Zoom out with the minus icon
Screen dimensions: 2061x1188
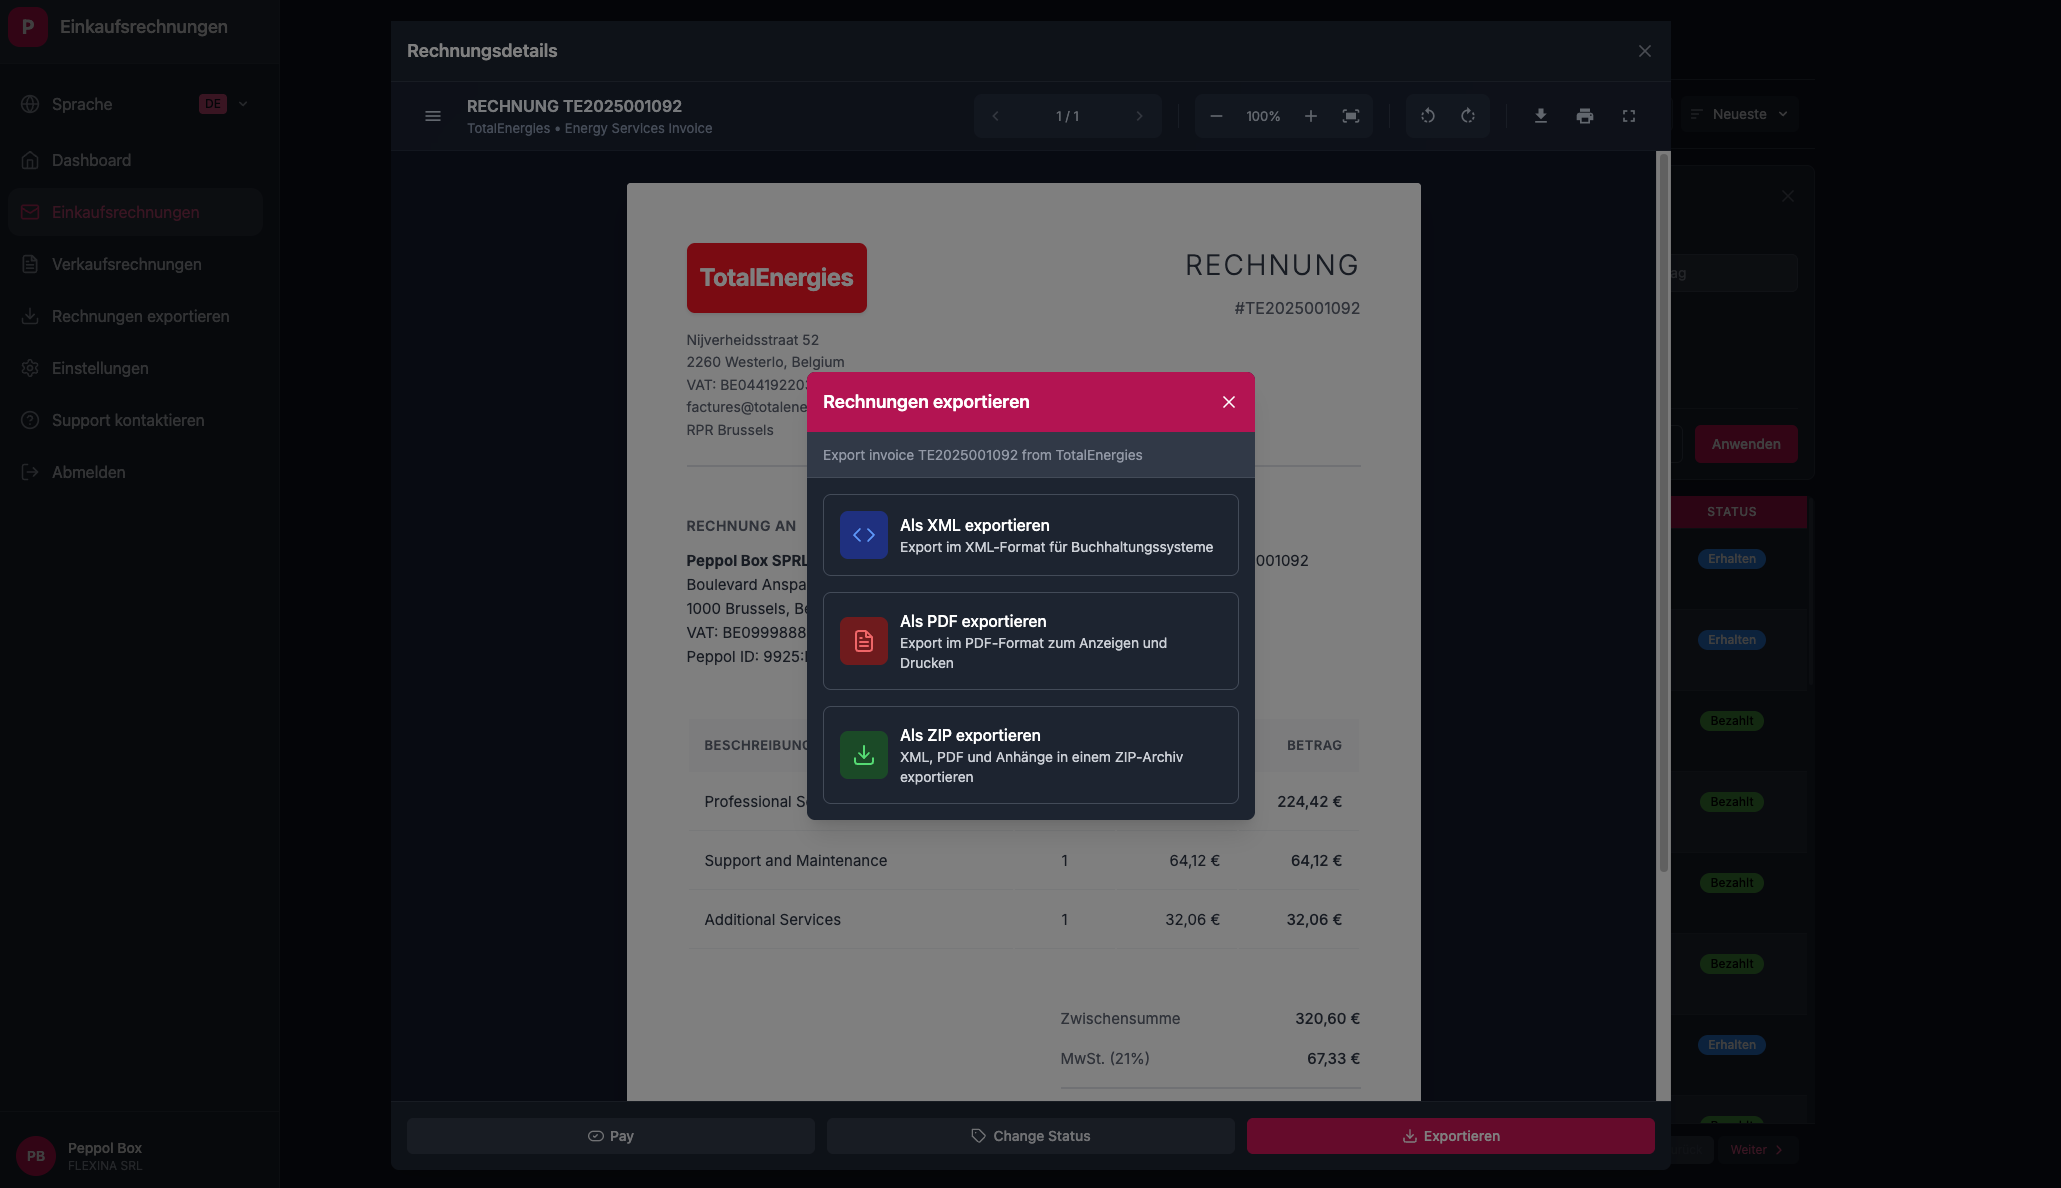pyautogui.click(x=1216, y=116)
